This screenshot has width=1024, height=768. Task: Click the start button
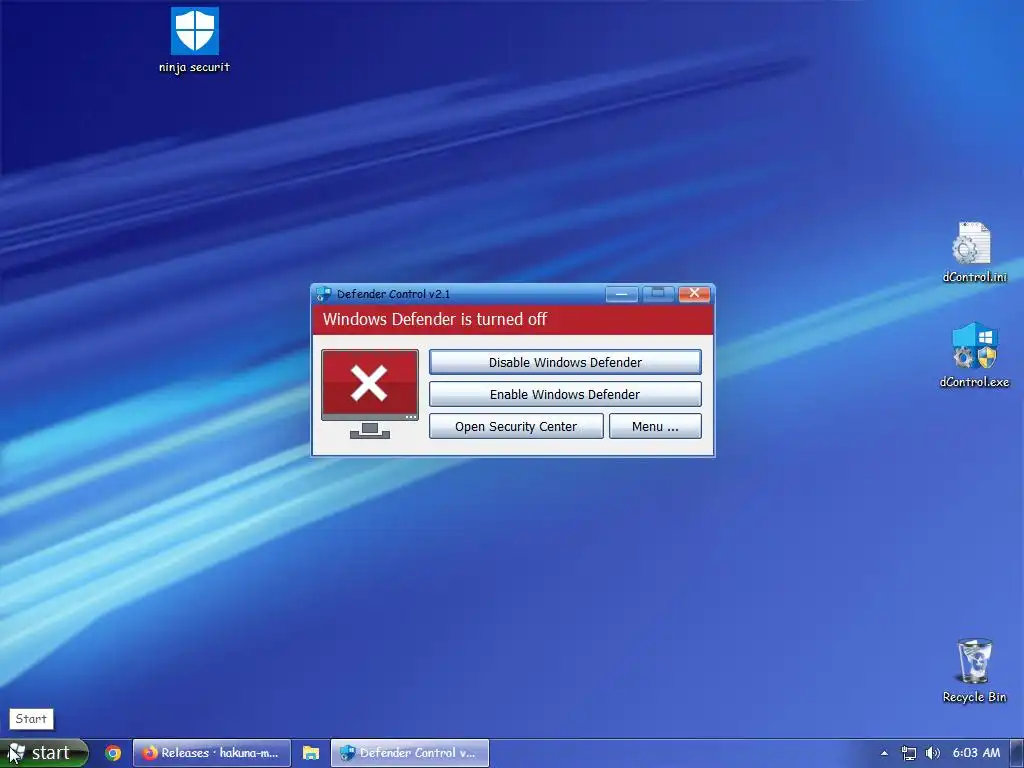[x=44, y=753]
